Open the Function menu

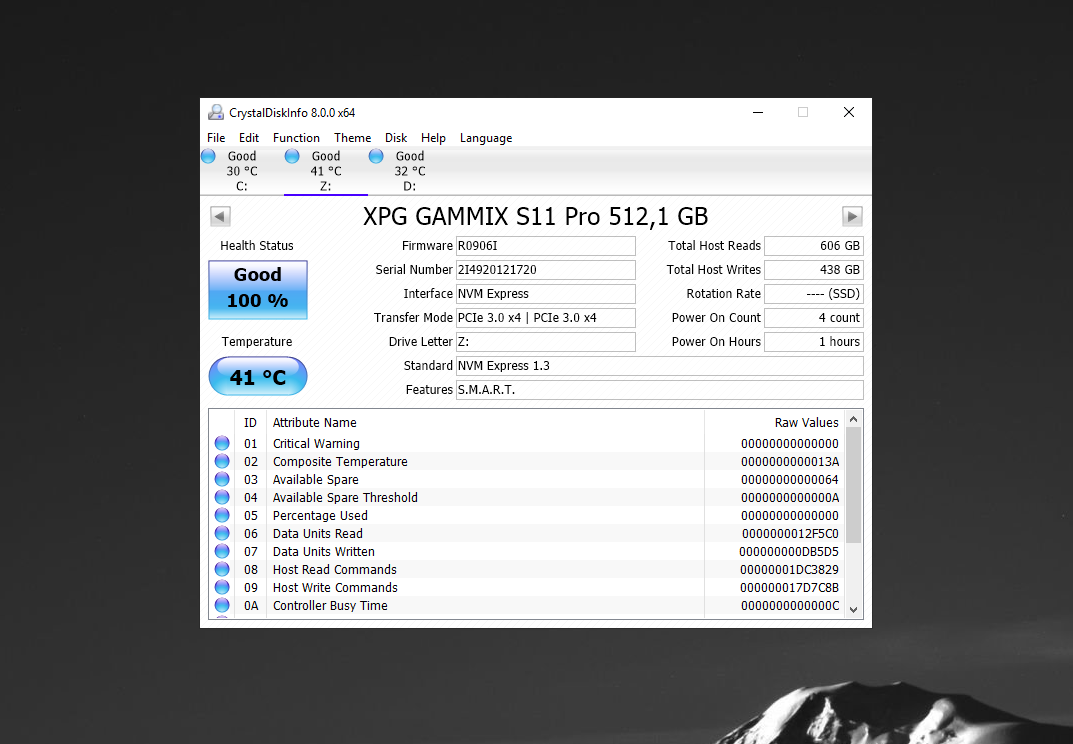click(296, 138)
